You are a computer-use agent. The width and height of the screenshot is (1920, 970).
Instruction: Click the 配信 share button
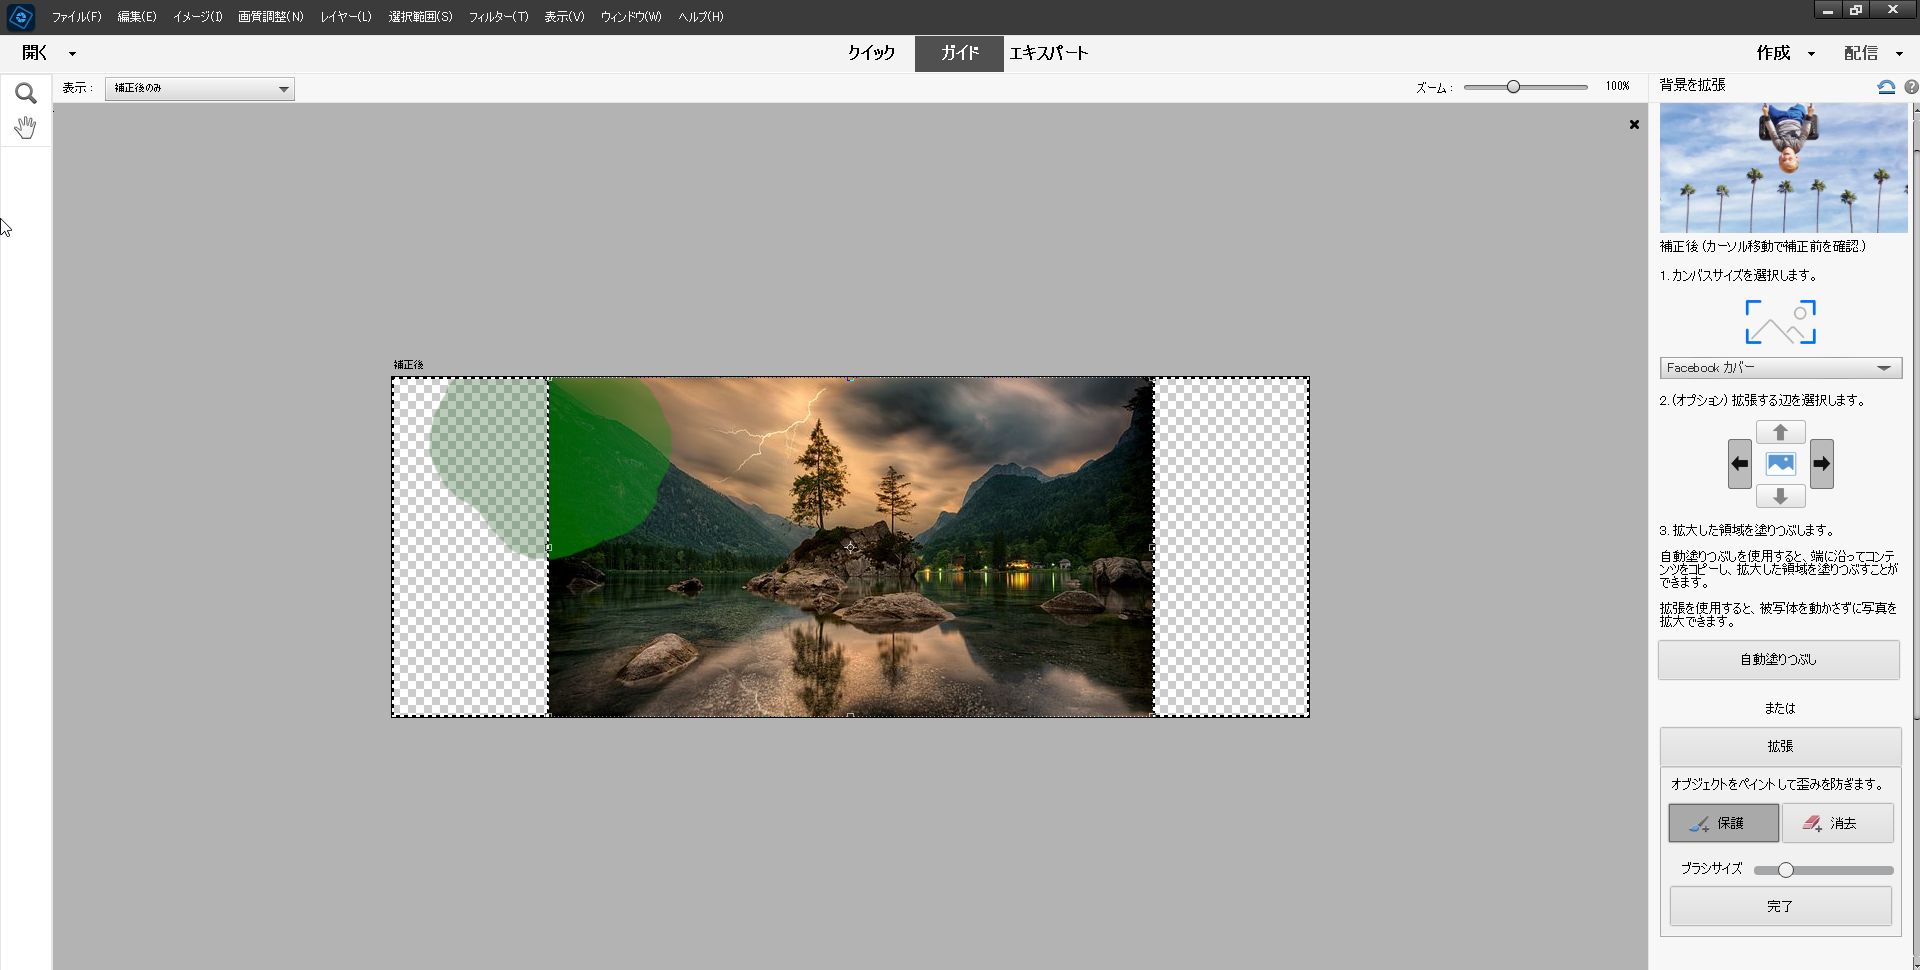pos(1861,53)
